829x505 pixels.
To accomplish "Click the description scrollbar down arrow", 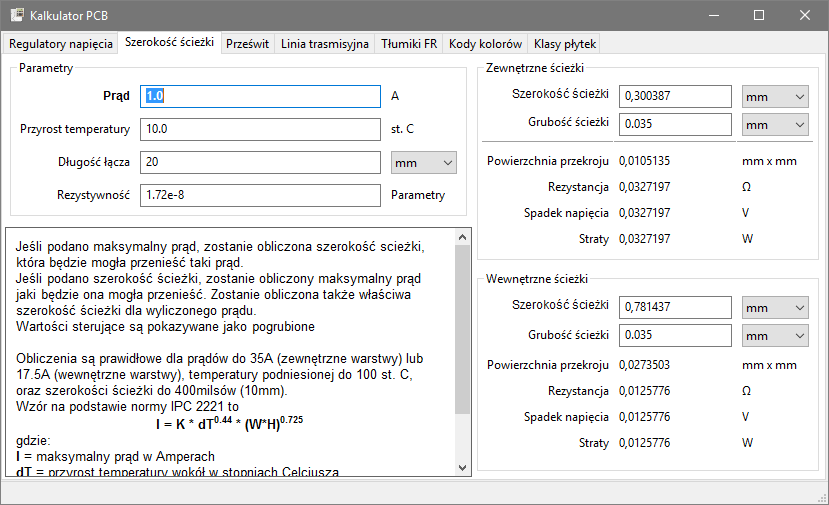I will (462, 467).
